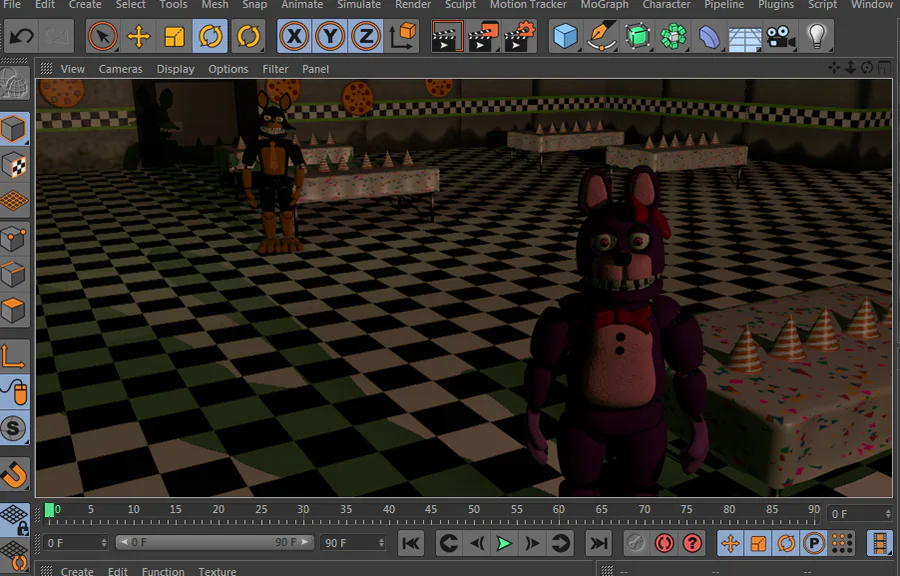Click the Undo arrow icon
Screen dimensions: 900x576
(21, 37)
